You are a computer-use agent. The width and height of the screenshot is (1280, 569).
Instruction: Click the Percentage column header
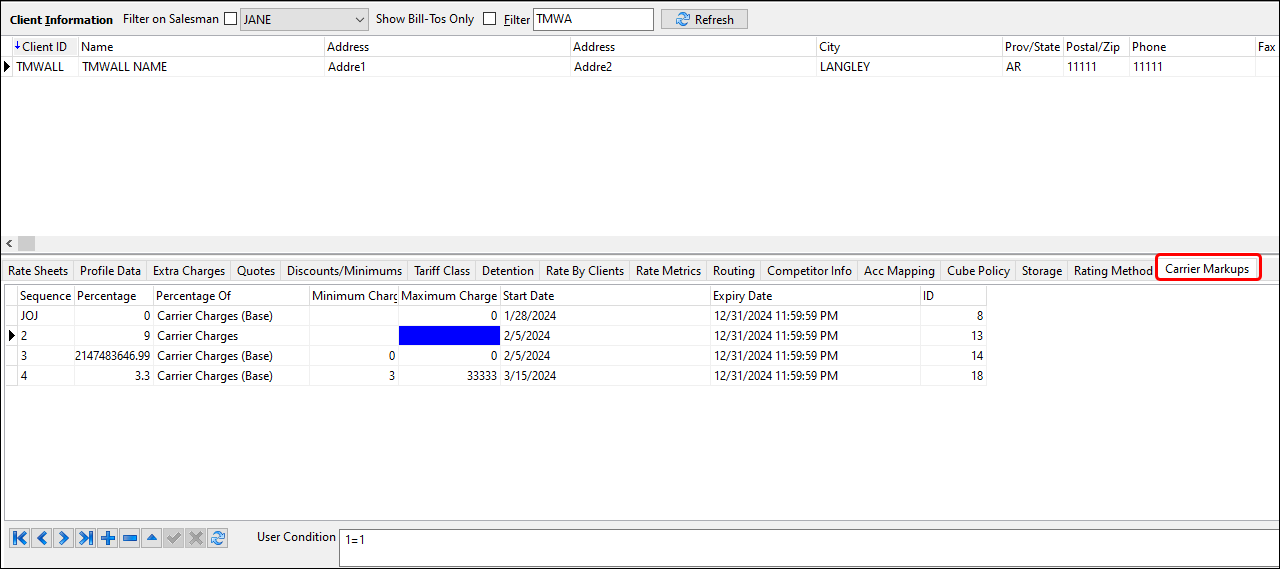[x=113, y=296]
